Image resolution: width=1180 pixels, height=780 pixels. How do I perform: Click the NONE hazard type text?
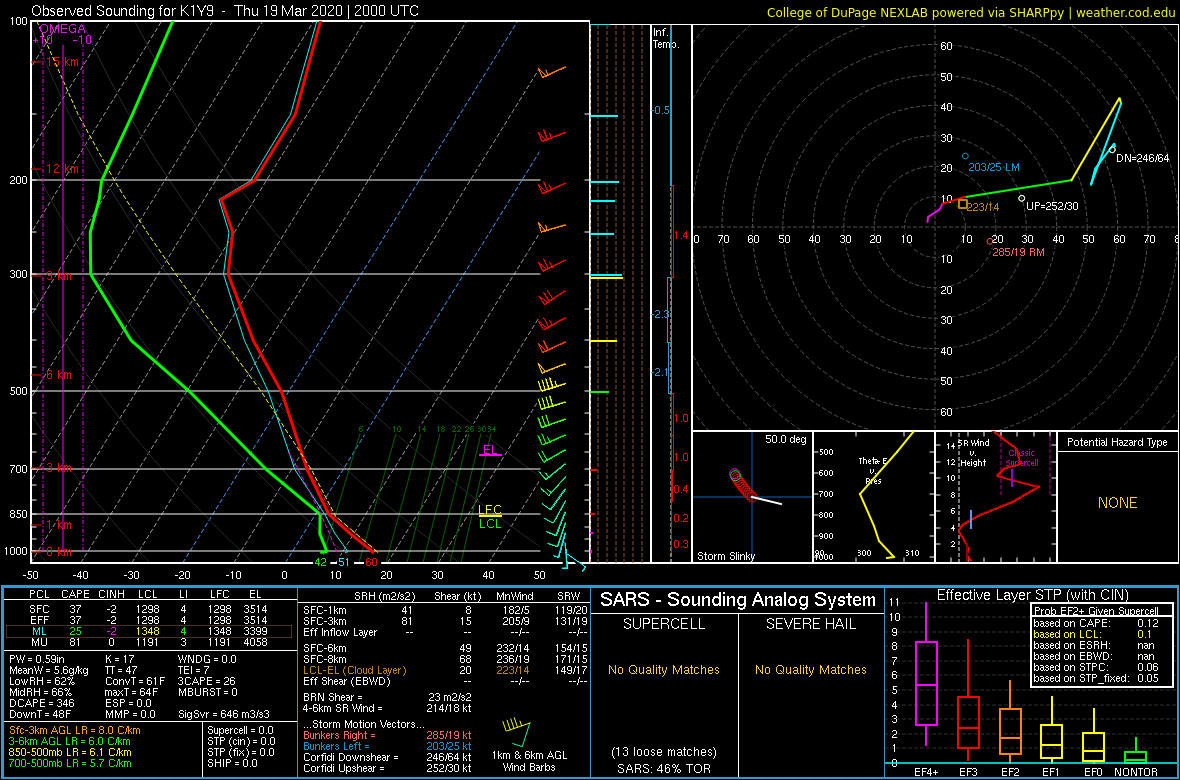click(1117, 503)
